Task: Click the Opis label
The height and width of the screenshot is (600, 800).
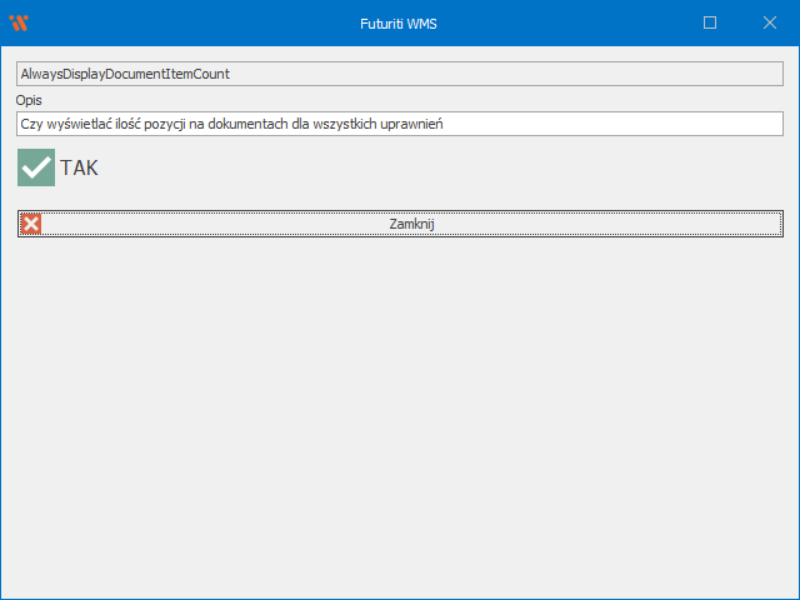Action: (x=29, y=100)
